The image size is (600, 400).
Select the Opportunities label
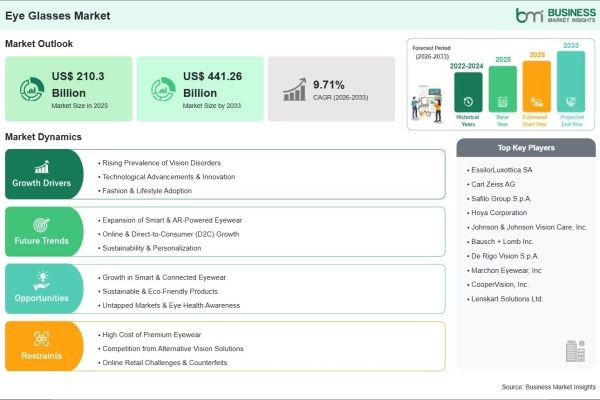click(x=41, y=298)
